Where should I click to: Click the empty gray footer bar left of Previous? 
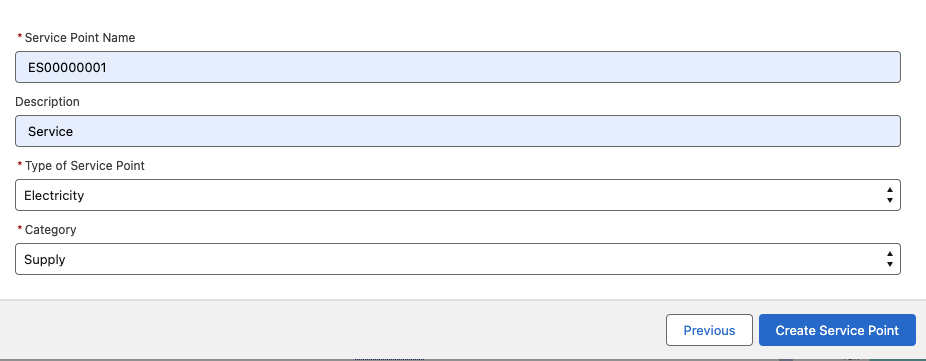point(331,330)
